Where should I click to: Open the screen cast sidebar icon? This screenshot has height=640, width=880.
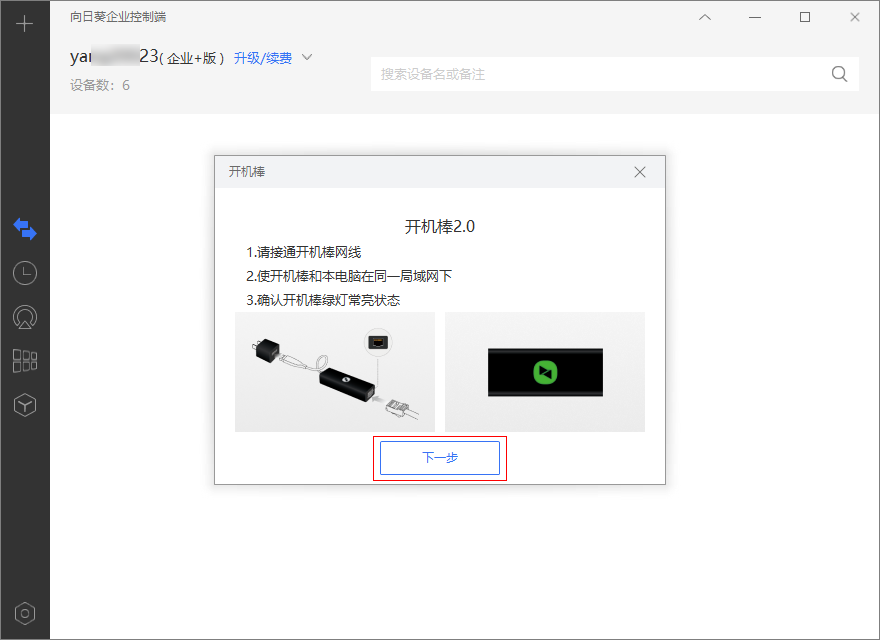pyautogui.click(x=25, y=317)
